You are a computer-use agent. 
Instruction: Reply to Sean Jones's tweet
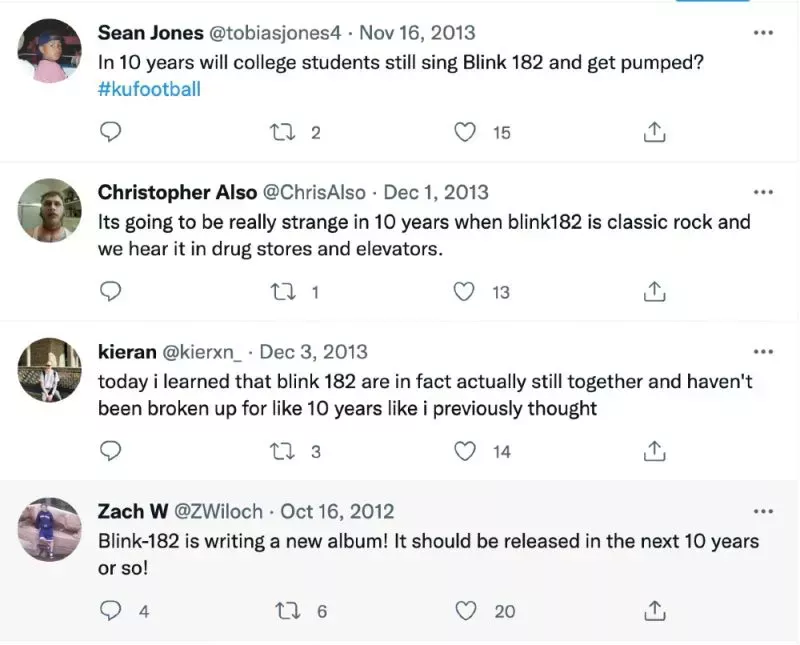112,132
